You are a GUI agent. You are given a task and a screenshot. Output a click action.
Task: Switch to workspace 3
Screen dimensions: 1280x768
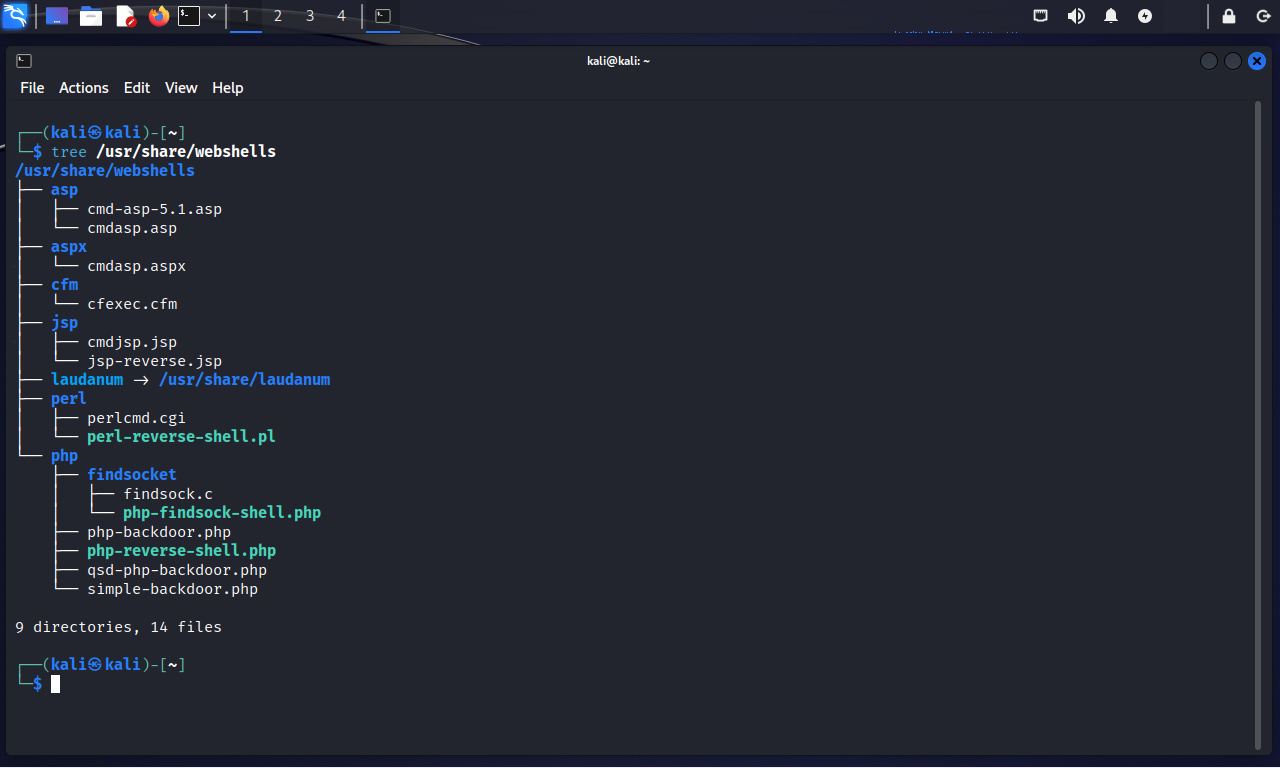(310, 16)
